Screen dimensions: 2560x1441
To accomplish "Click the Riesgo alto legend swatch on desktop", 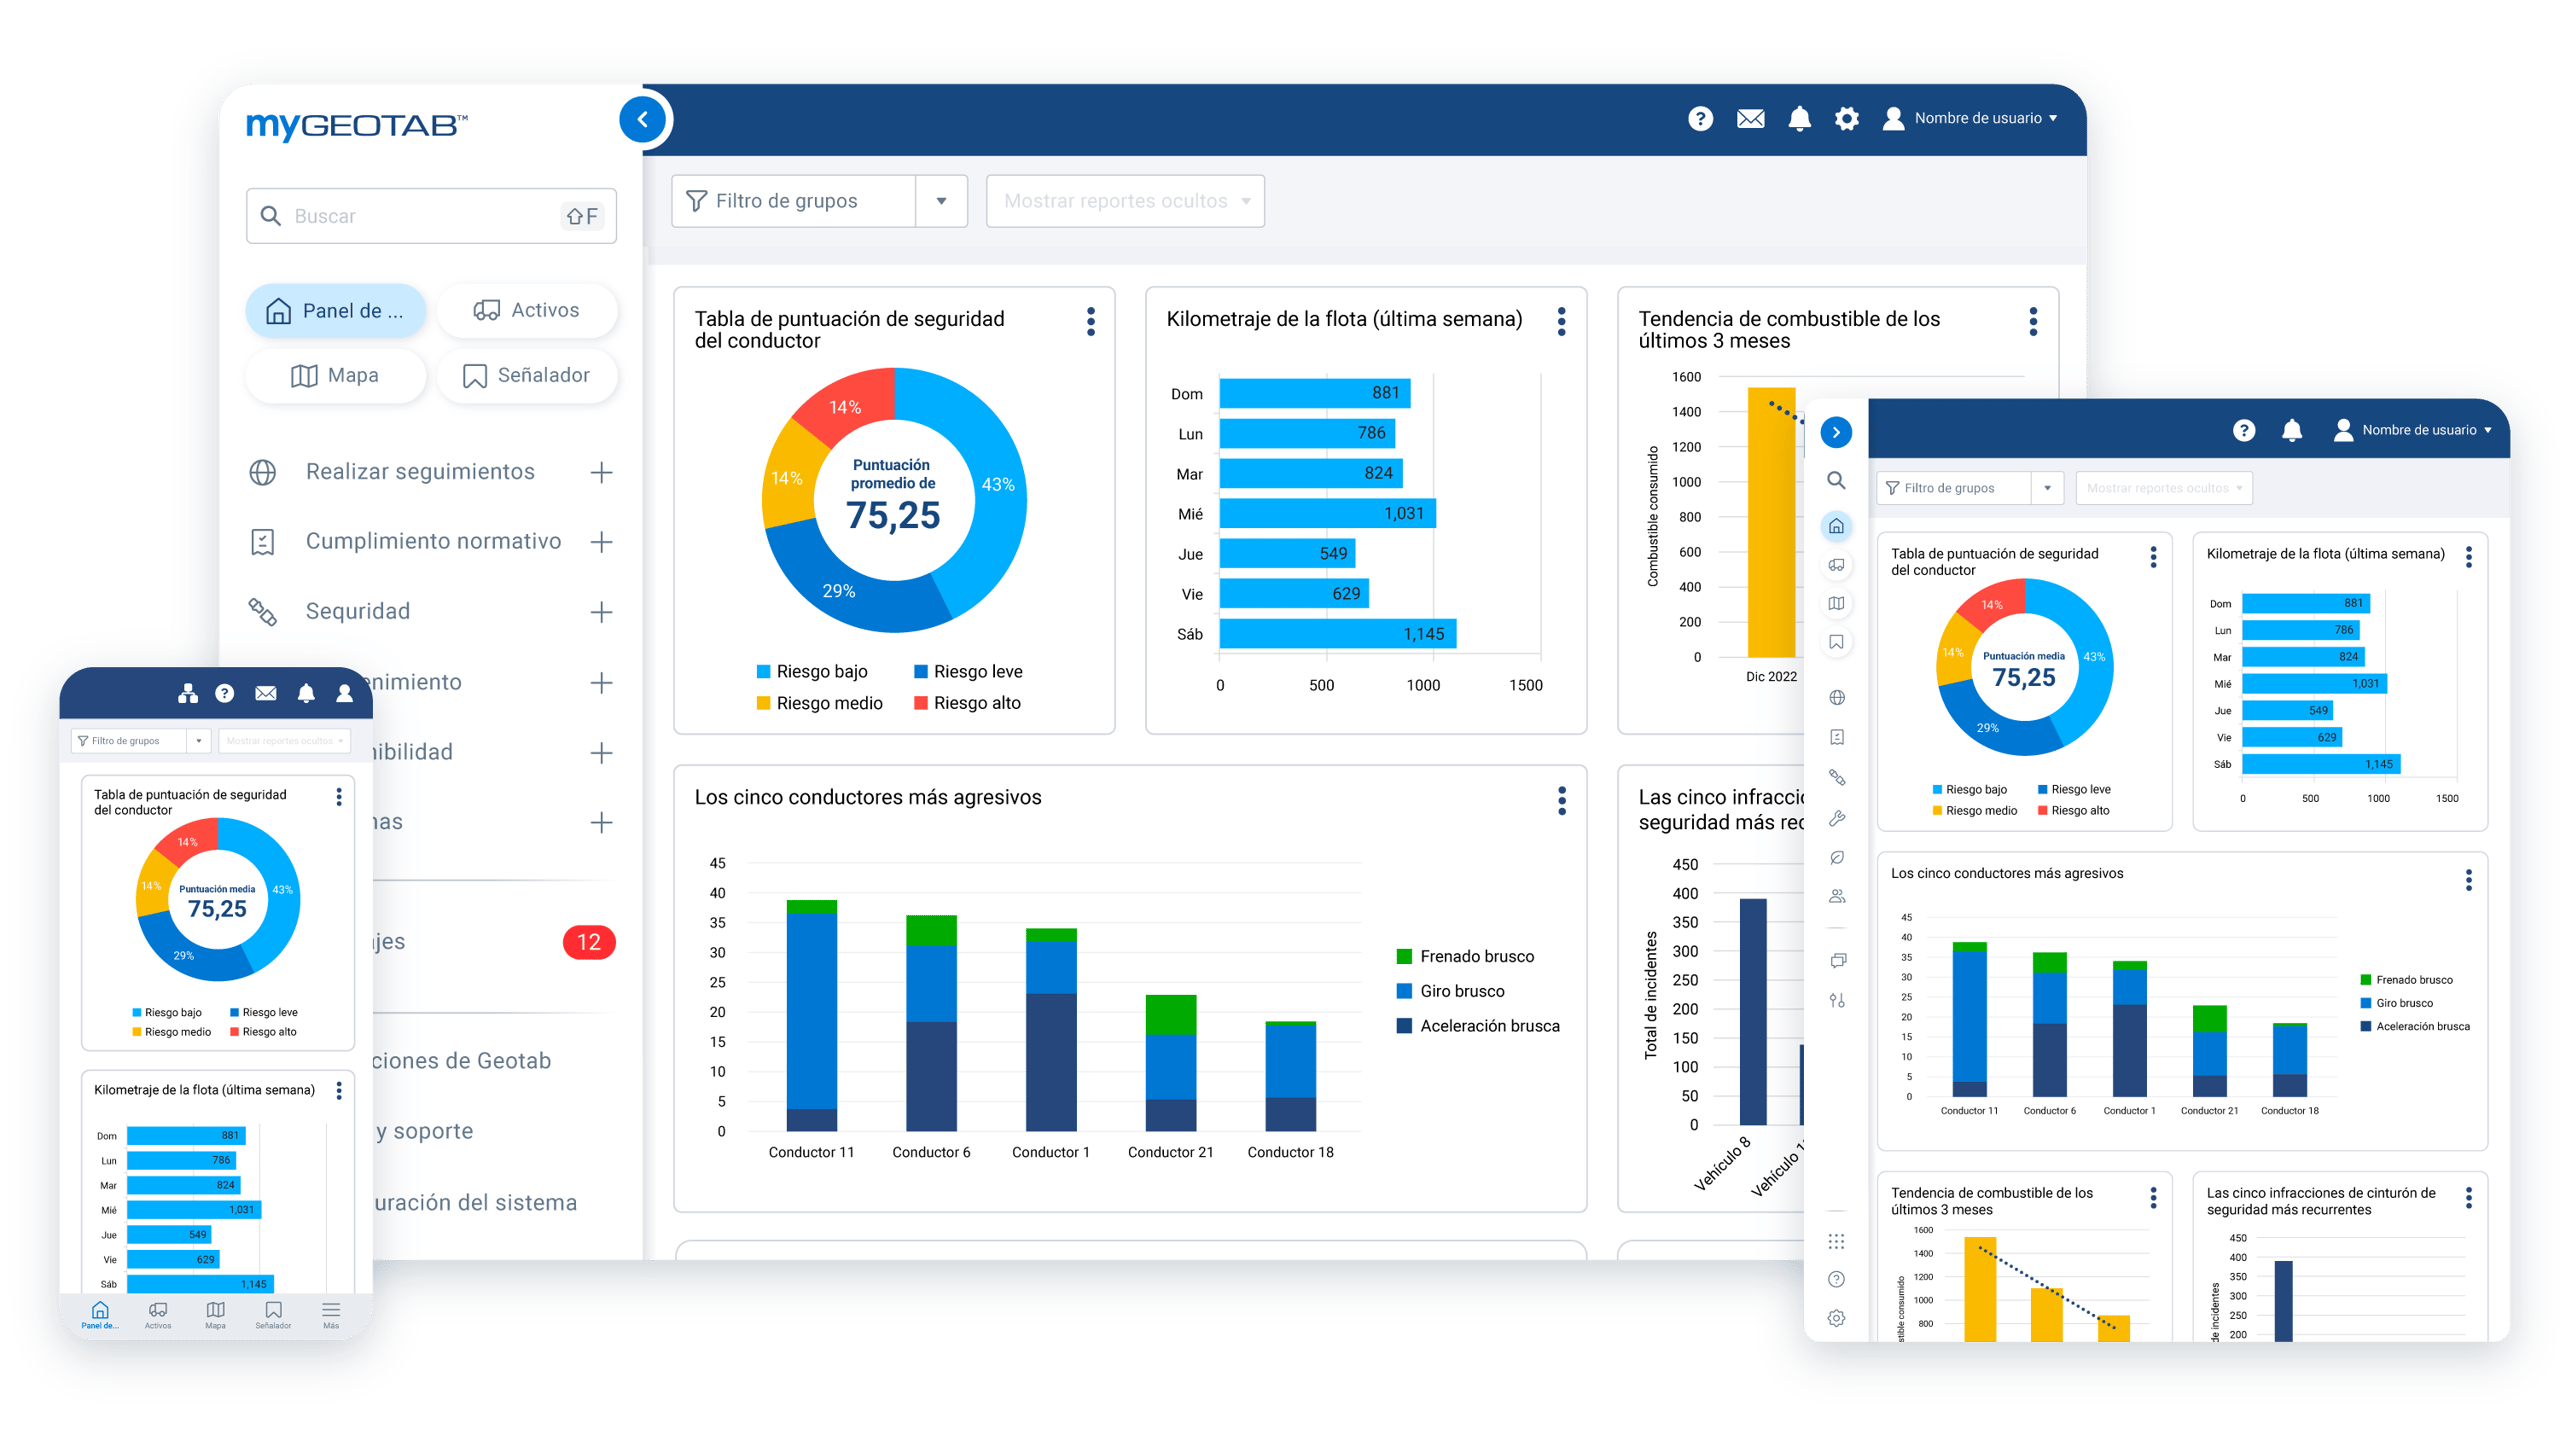I will [x=920, y=703].
